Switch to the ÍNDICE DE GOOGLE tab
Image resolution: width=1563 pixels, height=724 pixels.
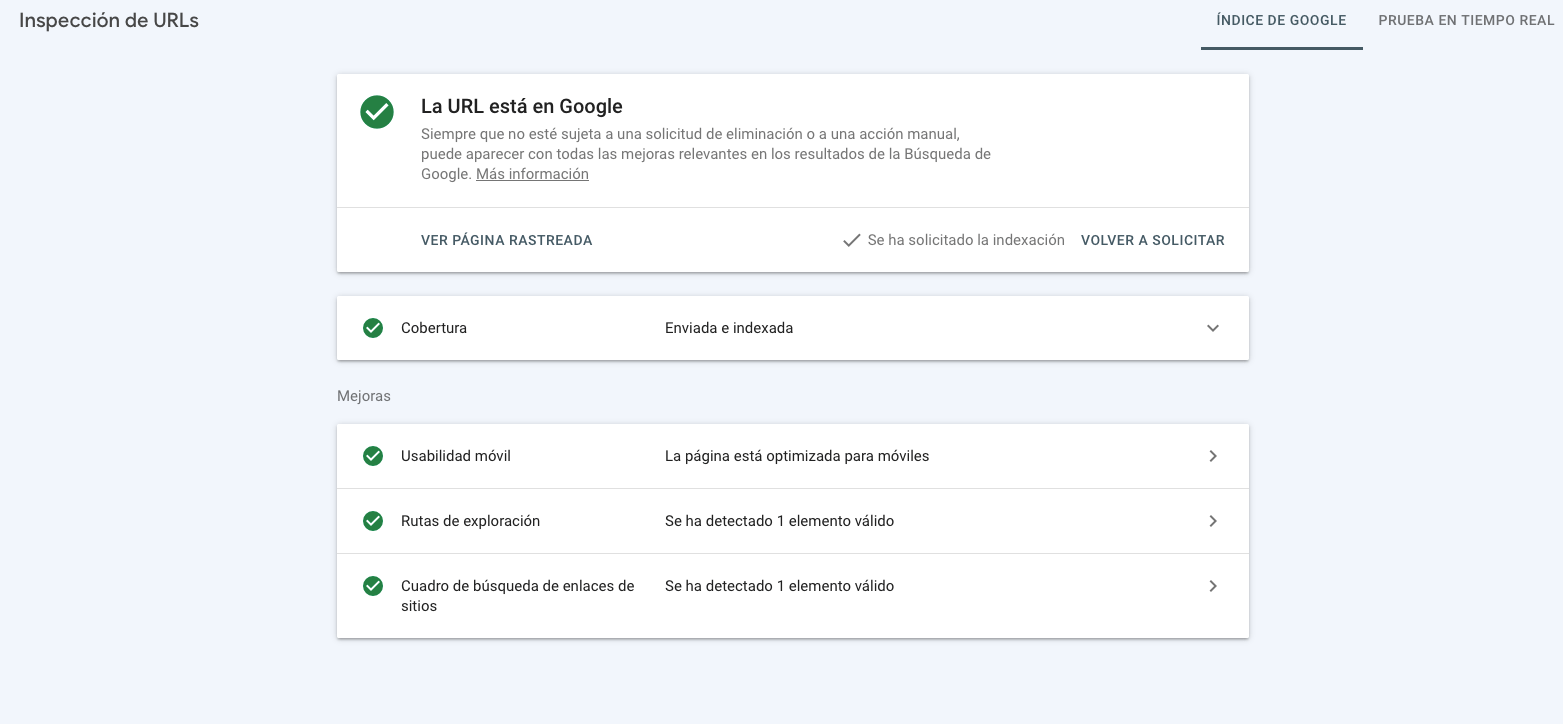point(1281,20)
